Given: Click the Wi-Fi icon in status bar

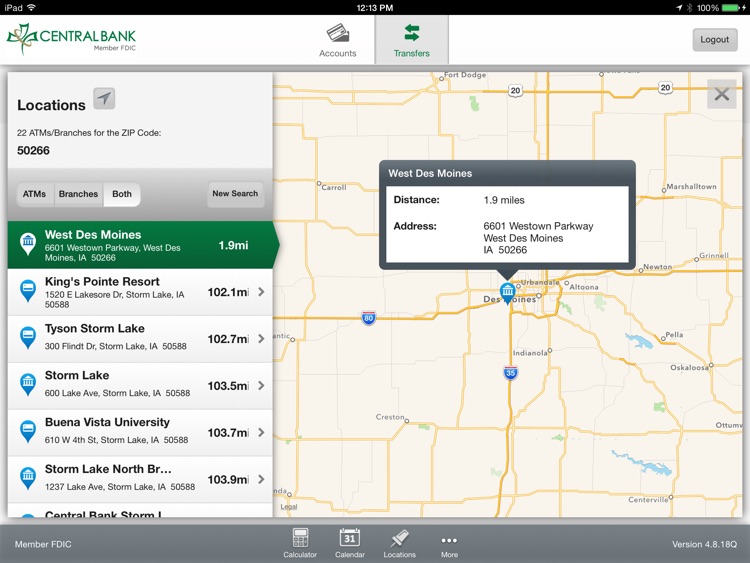Looking at the screenshot, I should (32, 8).
